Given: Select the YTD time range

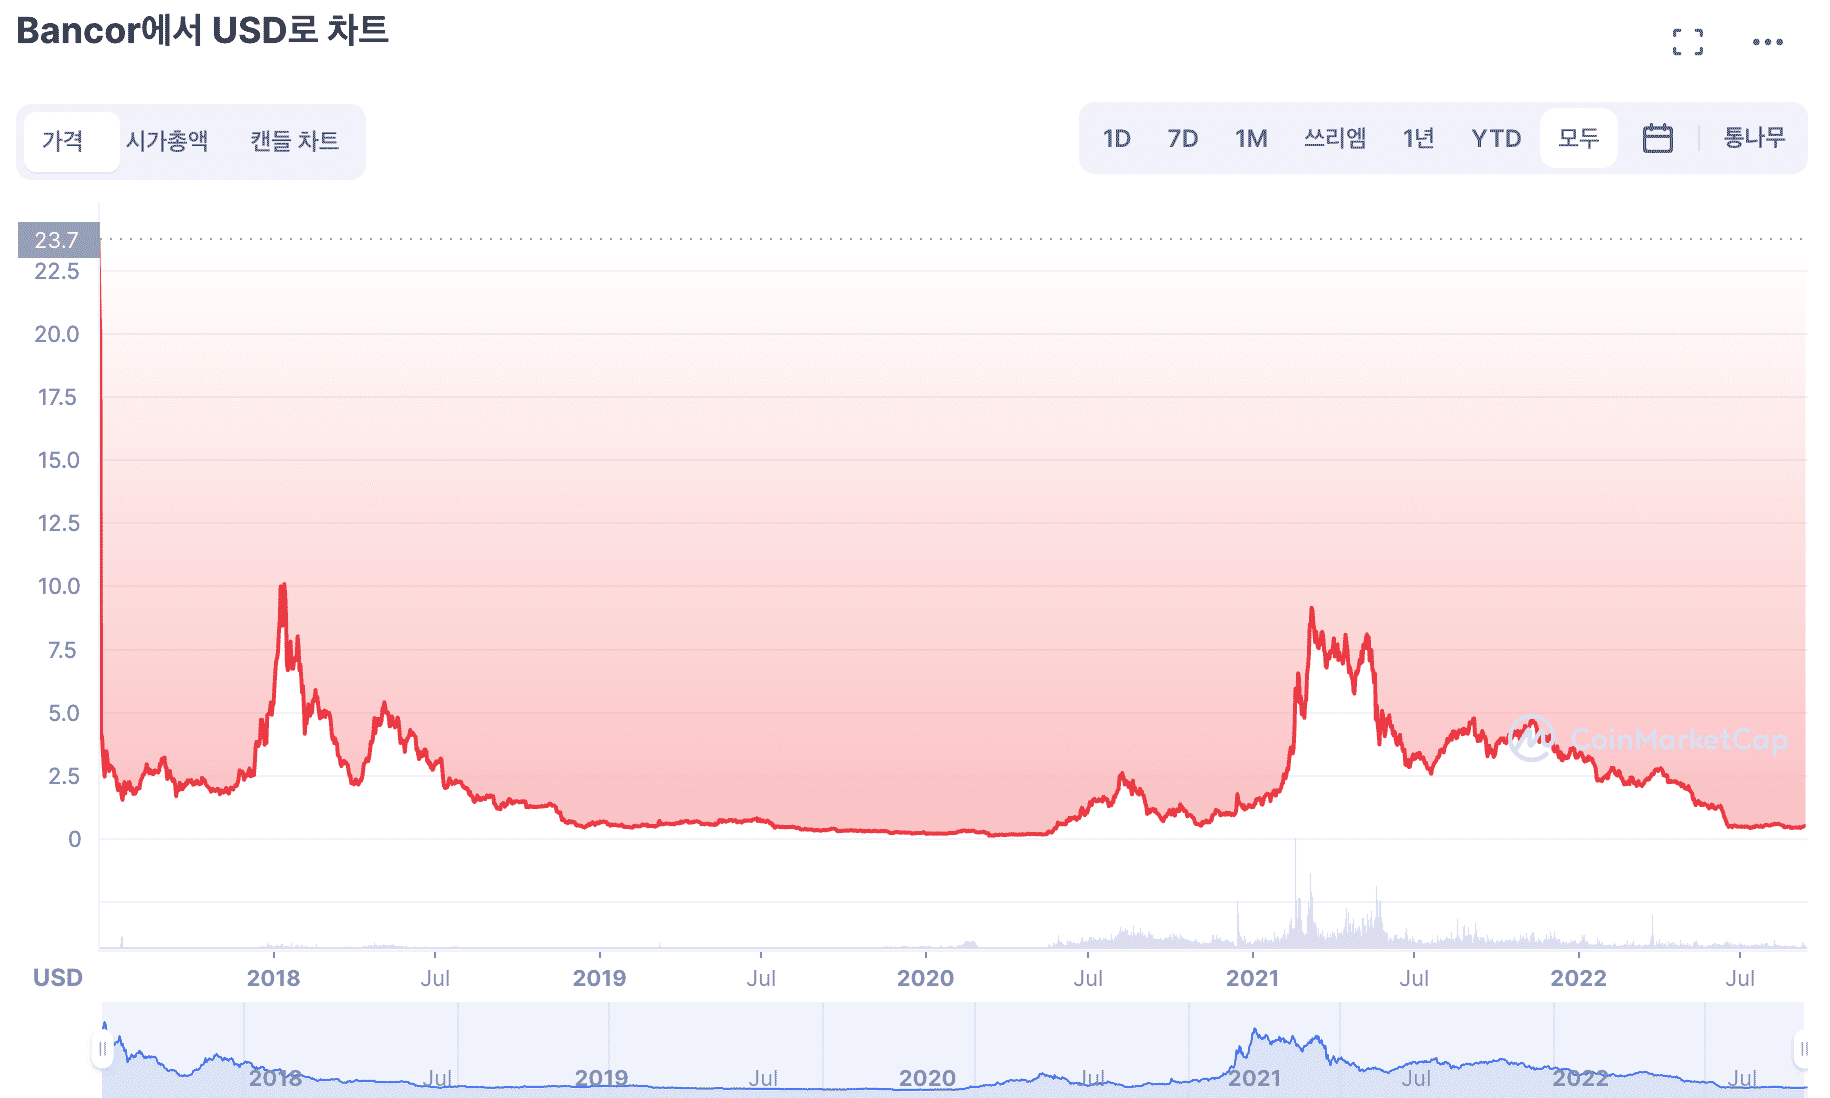Looking at the screenshot, I should coord(1496,138).
